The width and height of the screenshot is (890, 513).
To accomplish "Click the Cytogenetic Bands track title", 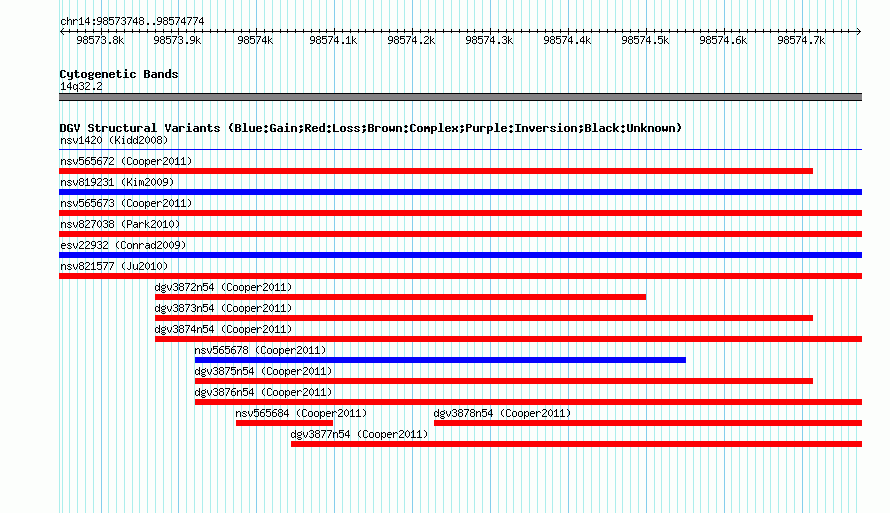I will 119,74.
